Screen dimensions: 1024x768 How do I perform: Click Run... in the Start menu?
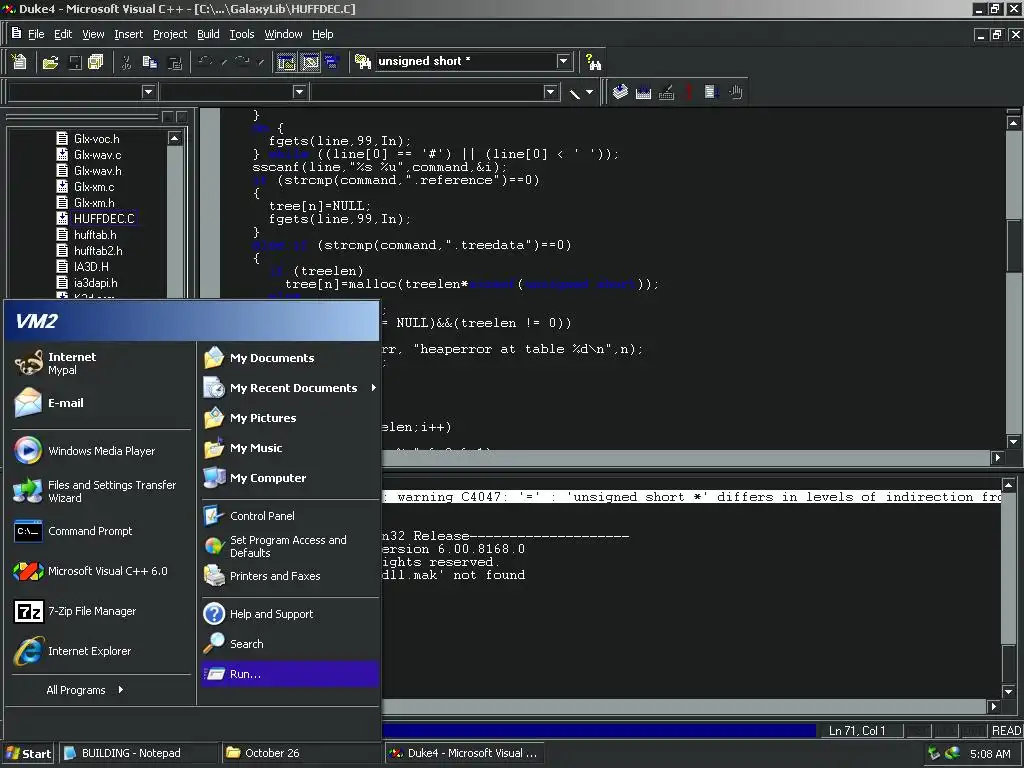[x=290, y=674]
